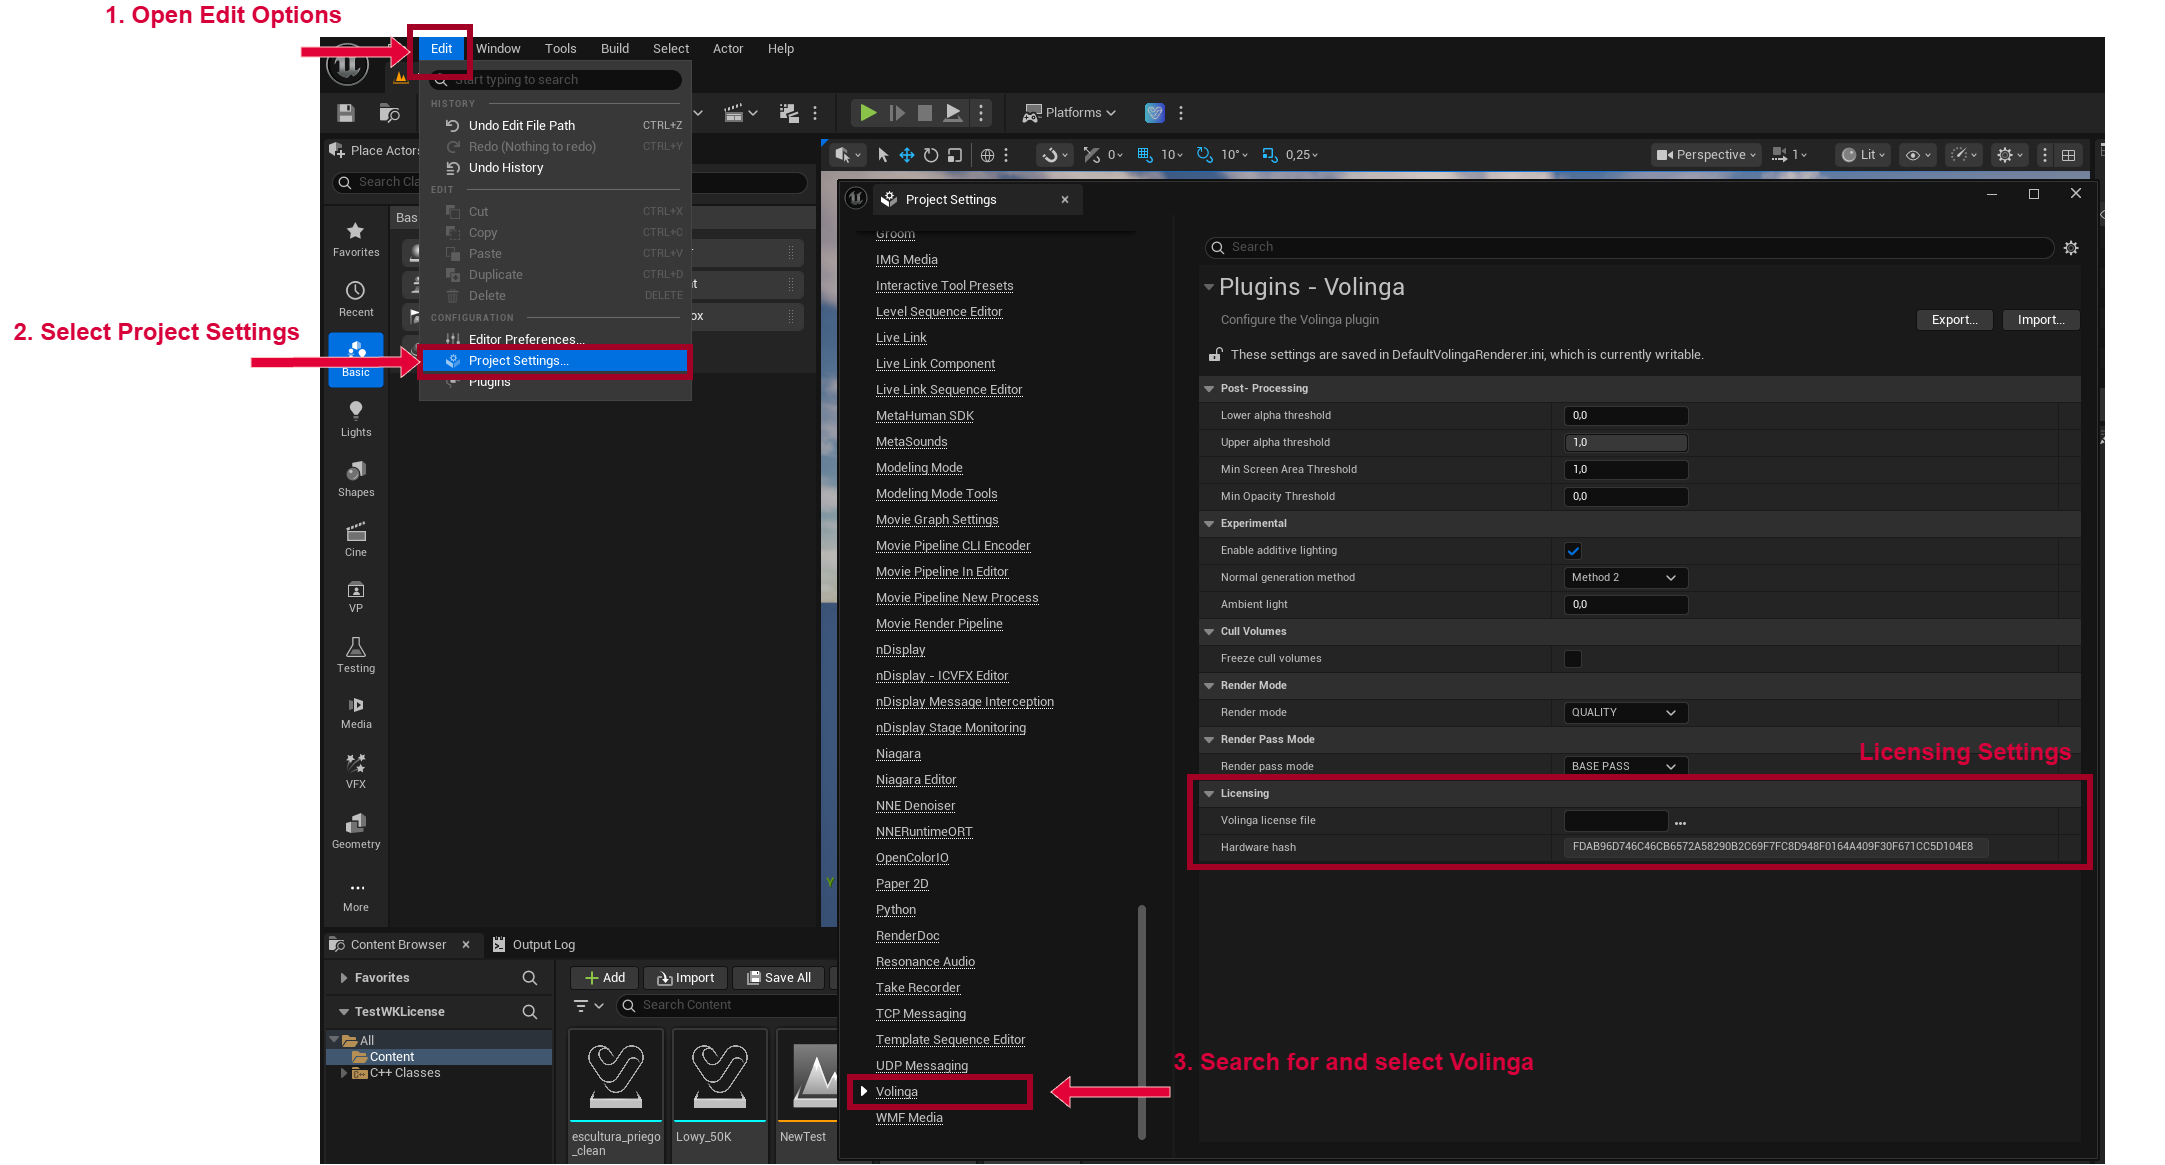The width and height of the screenshot is (2165, 1165).
Task: Click the Import settings button
Action: click(2040, 320)
